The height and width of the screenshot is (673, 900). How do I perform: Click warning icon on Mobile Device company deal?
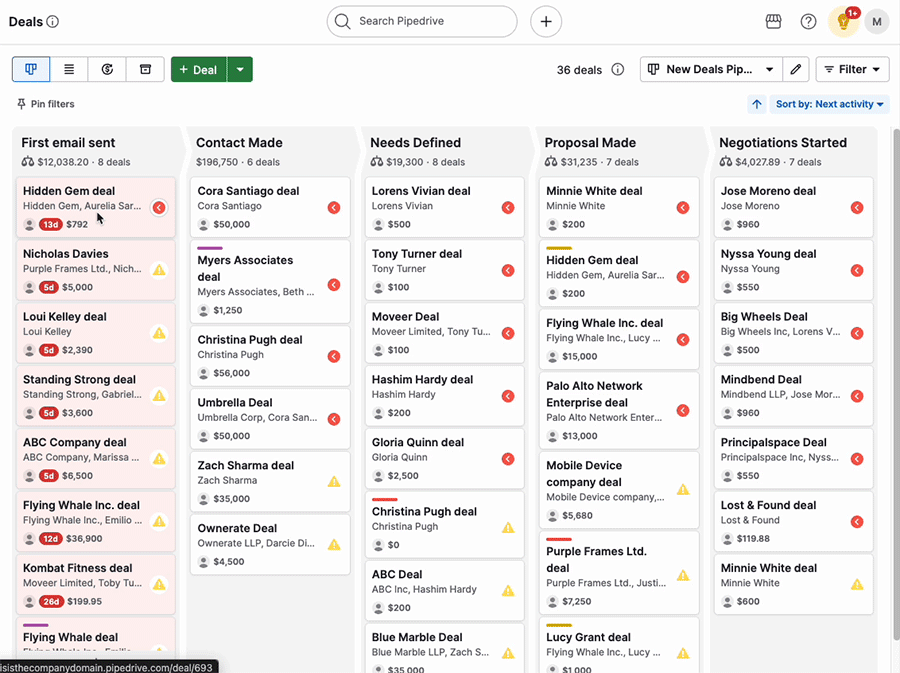coord(682,490)
